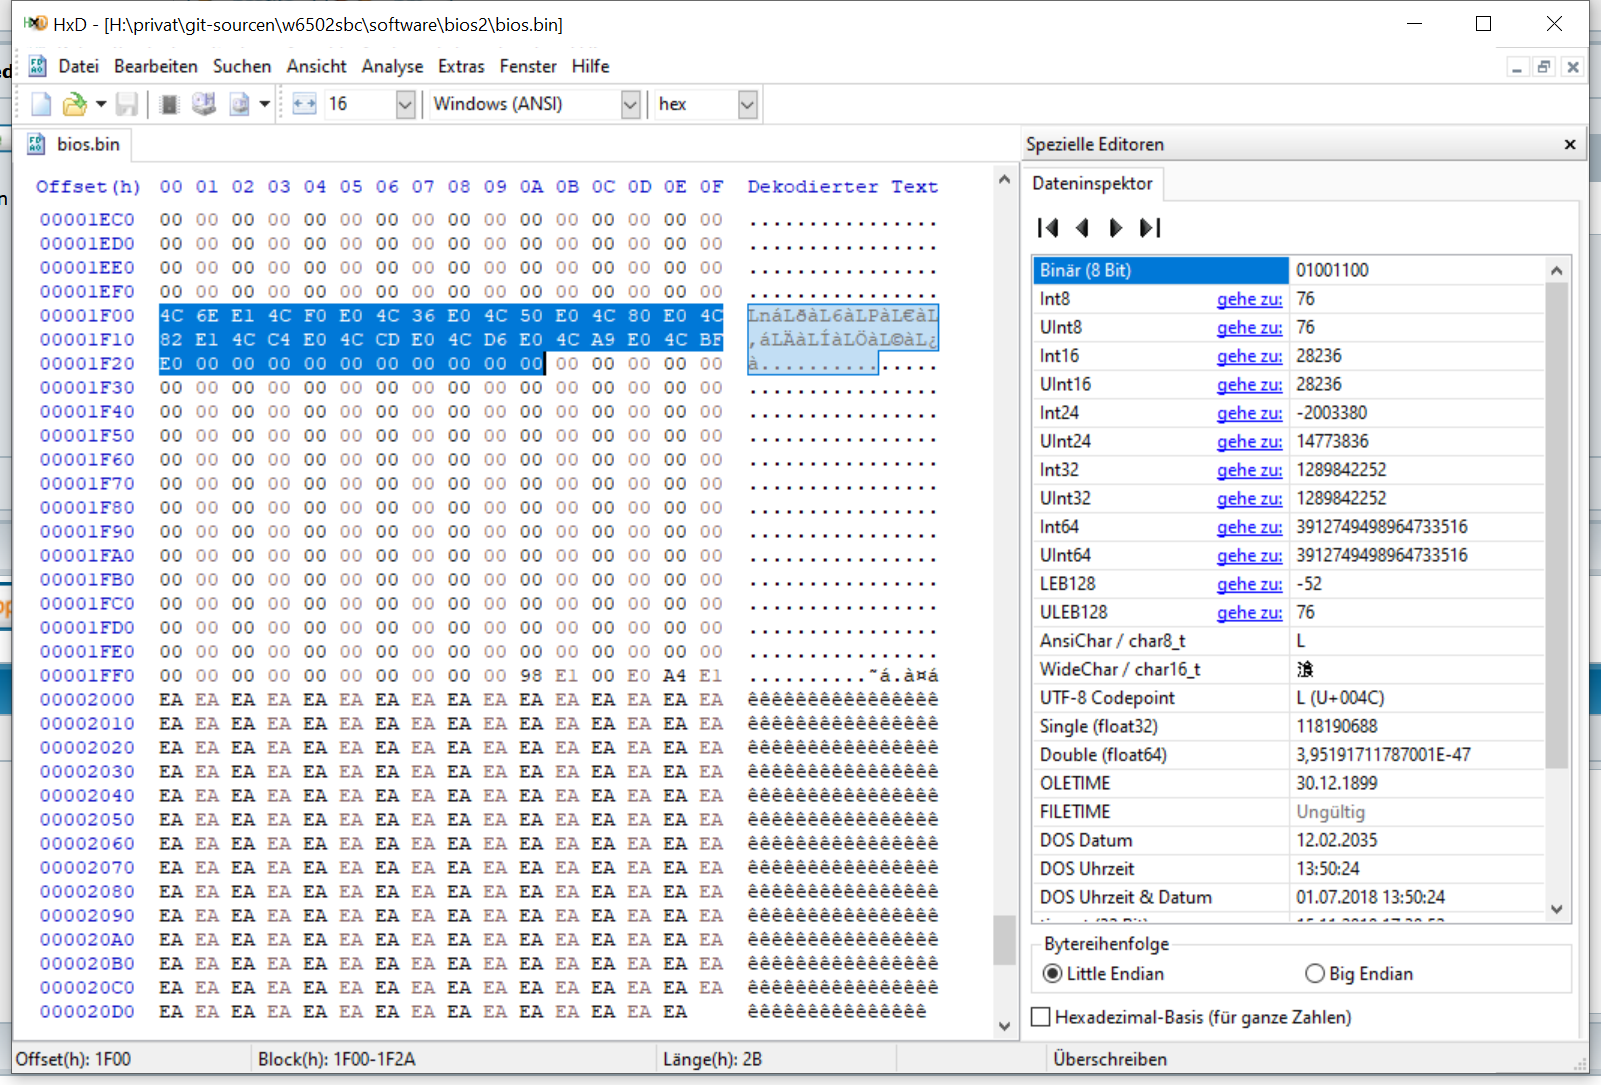The height and width of the screenshot is (1085, 1601).
Task: Open the hex offset base dropdown
Action: (747, 104)
